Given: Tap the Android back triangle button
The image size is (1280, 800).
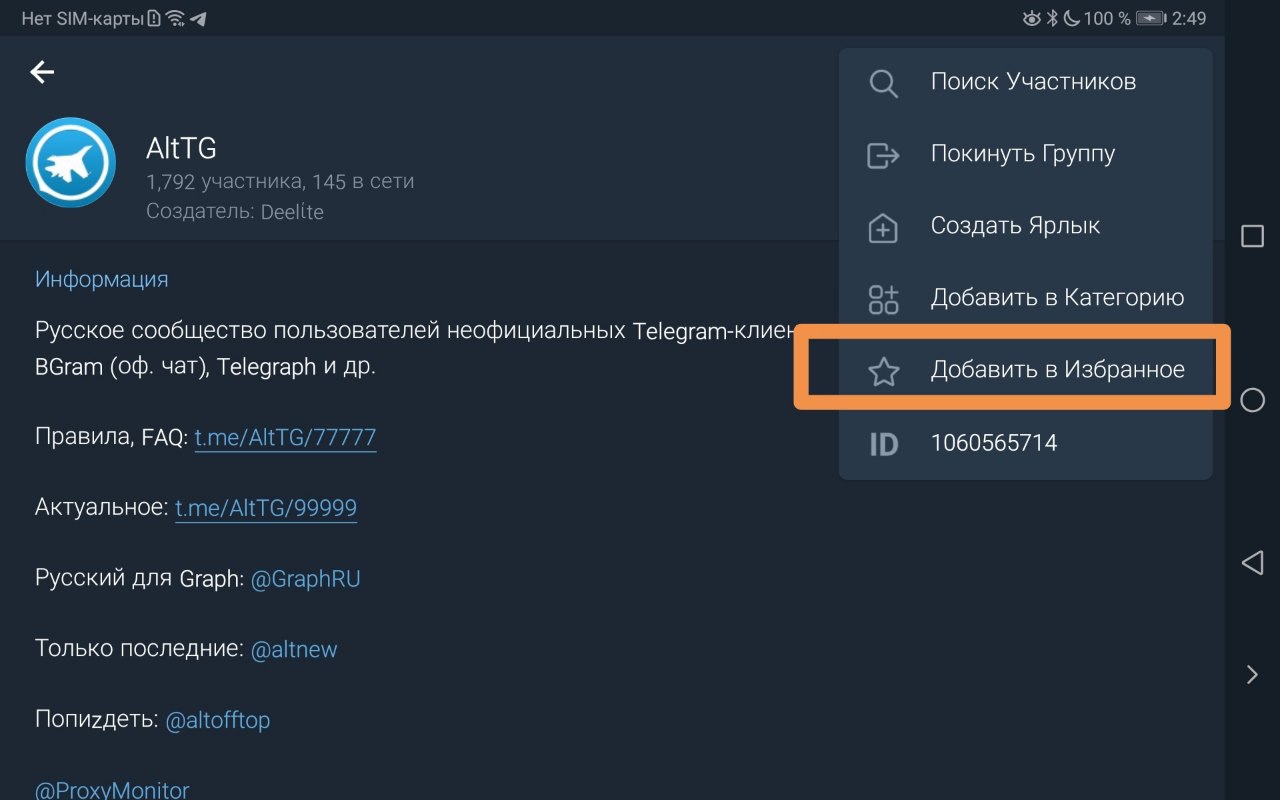Looking at the screenshot, I should [1252, 562].
